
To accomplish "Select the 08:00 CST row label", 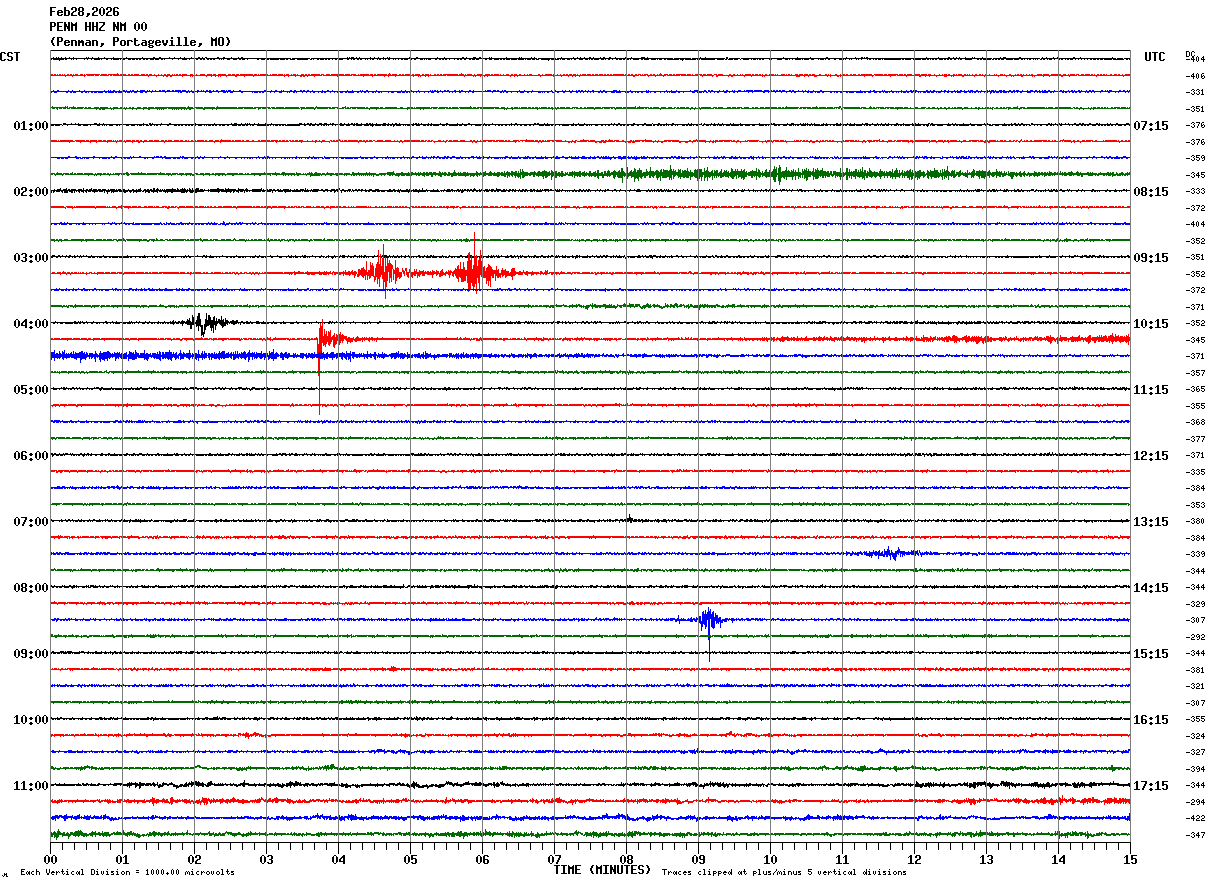I will pyautogui.click(x=30, y=588).
